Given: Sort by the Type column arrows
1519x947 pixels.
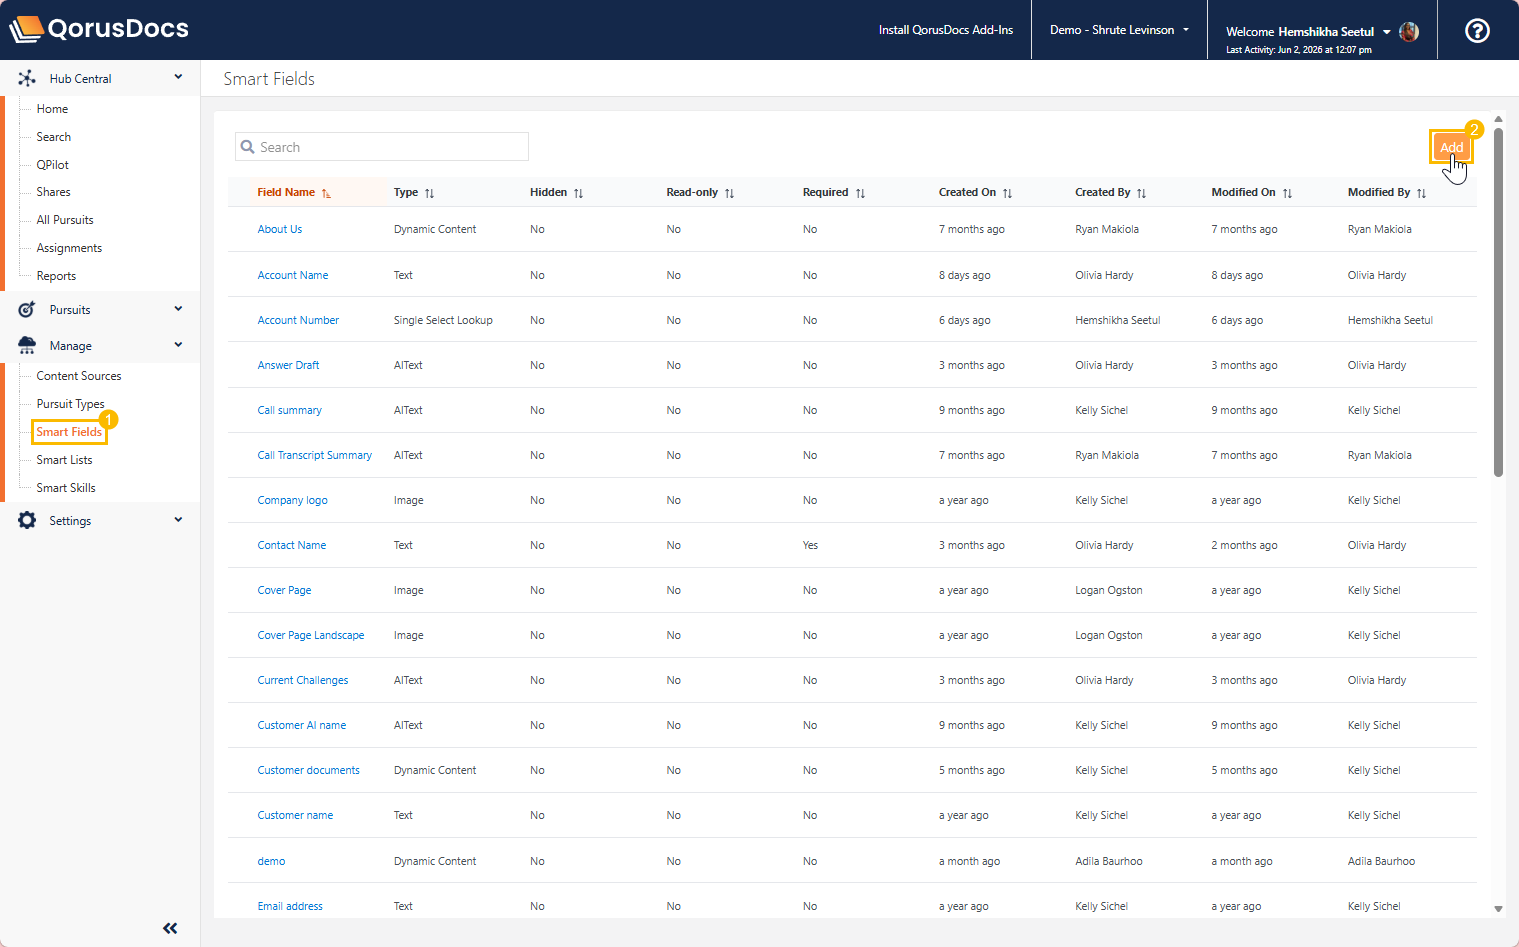Looking at the screenshot, I should coord(429,193).
